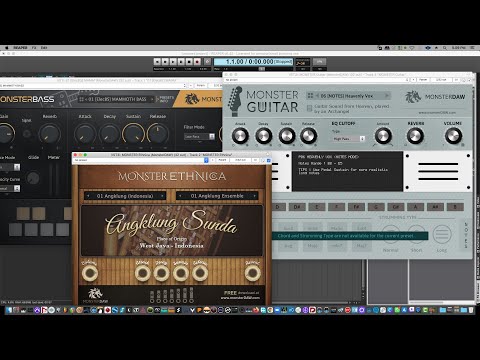Image resolution: width=480 pixels, height=360 pixels.
Task: Click Monster Guitar EQ Amount knob
Action: pos(383,135)
